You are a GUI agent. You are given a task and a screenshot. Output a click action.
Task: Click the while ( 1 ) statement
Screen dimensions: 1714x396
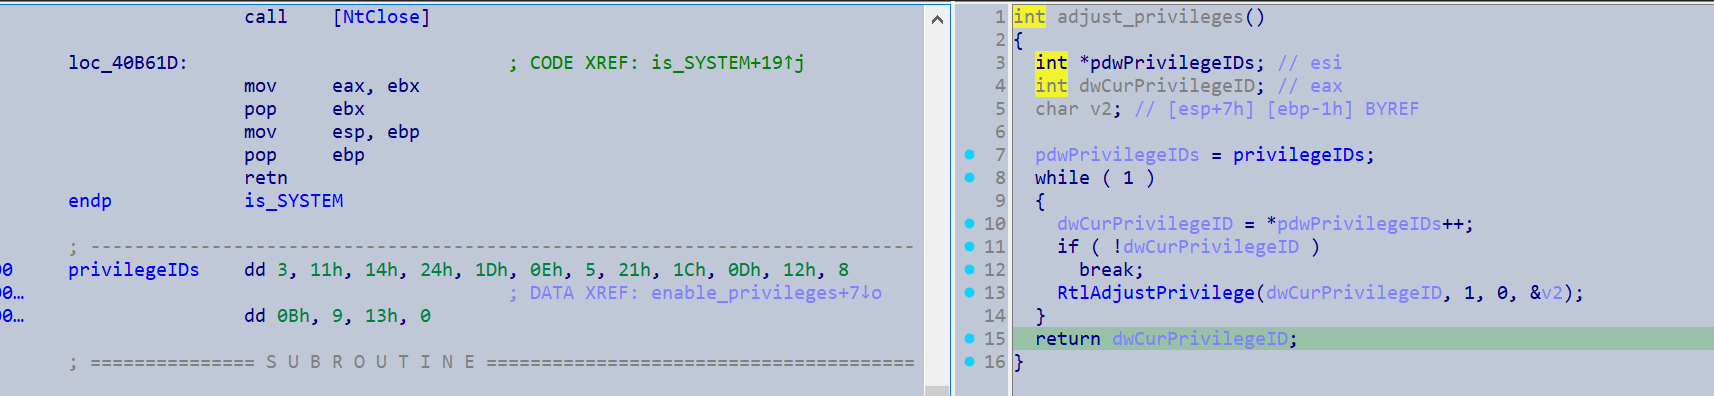point(1095,178)
